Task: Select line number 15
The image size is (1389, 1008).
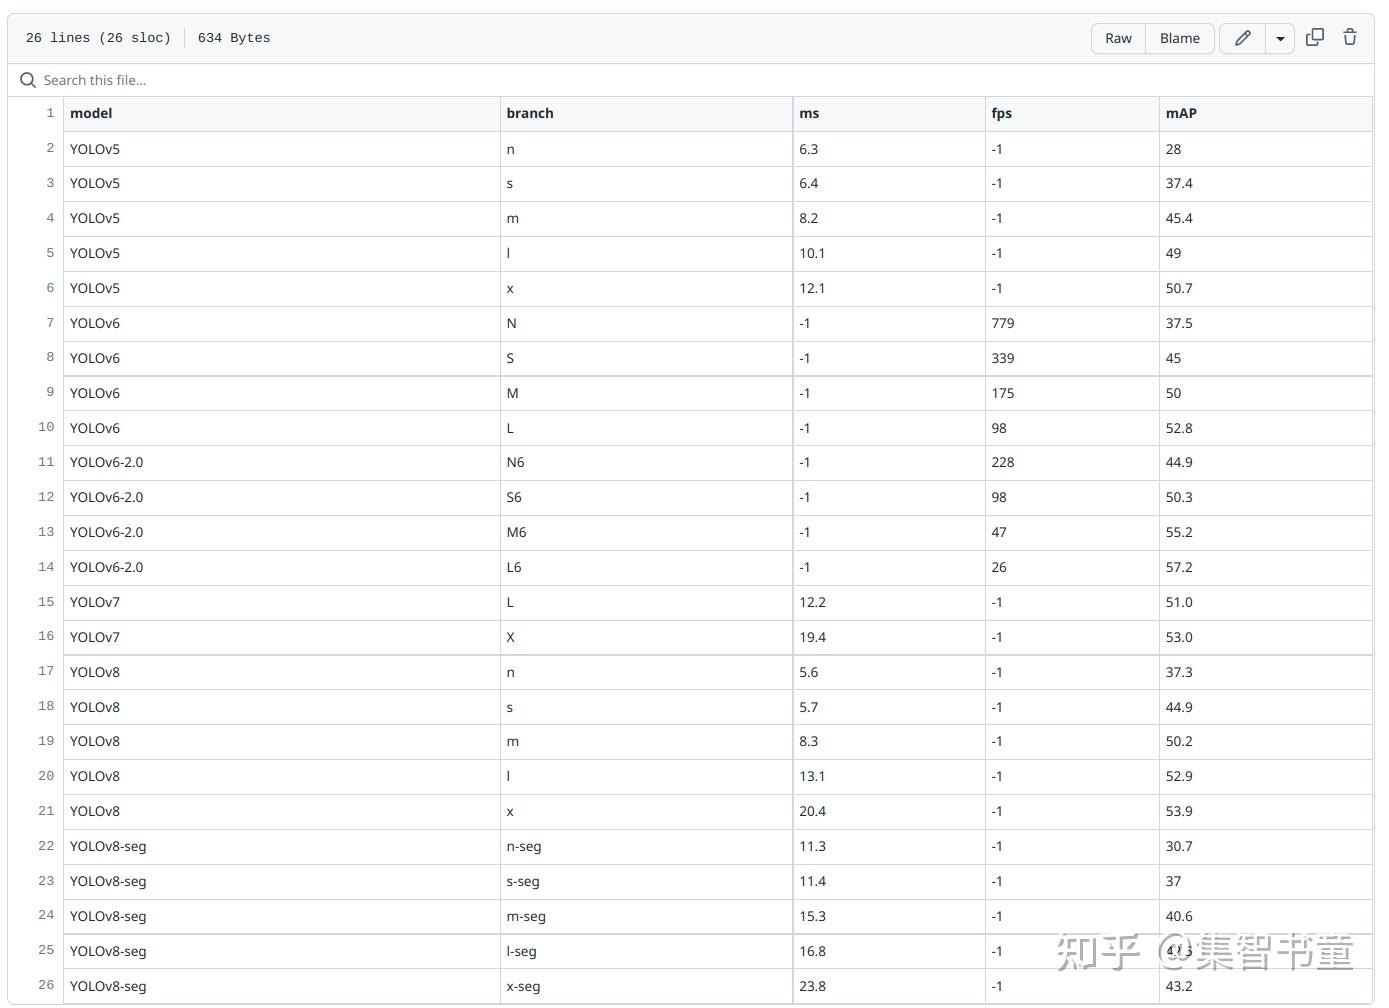Action: point(46,602)
